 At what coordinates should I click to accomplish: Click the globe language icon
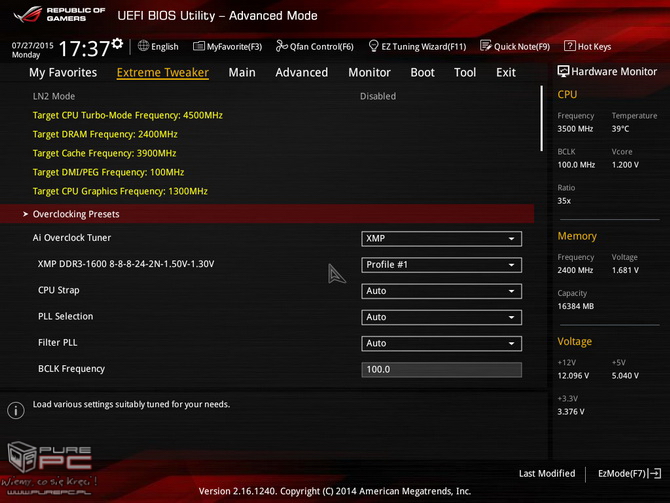(x=143, y=46)
